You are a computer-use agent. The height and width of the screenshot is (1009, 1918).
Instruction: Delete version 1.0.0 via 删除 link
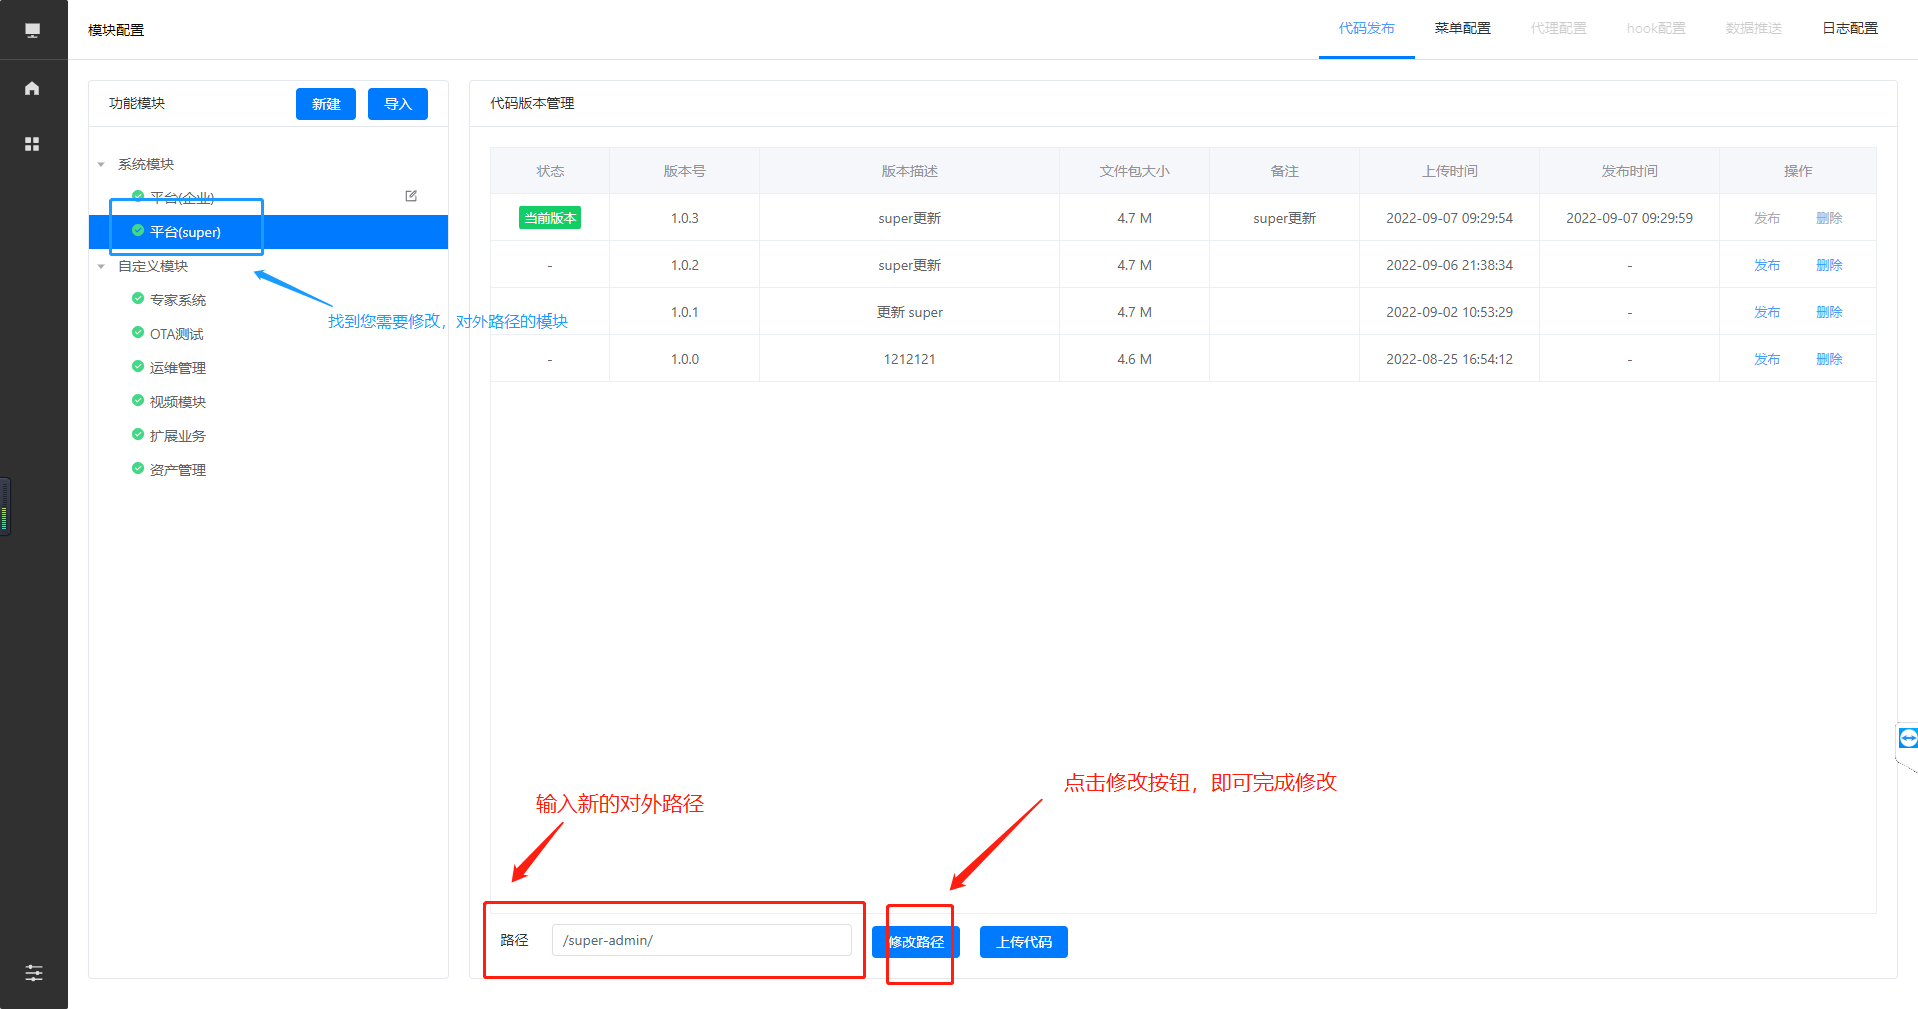coord(1828,359)
